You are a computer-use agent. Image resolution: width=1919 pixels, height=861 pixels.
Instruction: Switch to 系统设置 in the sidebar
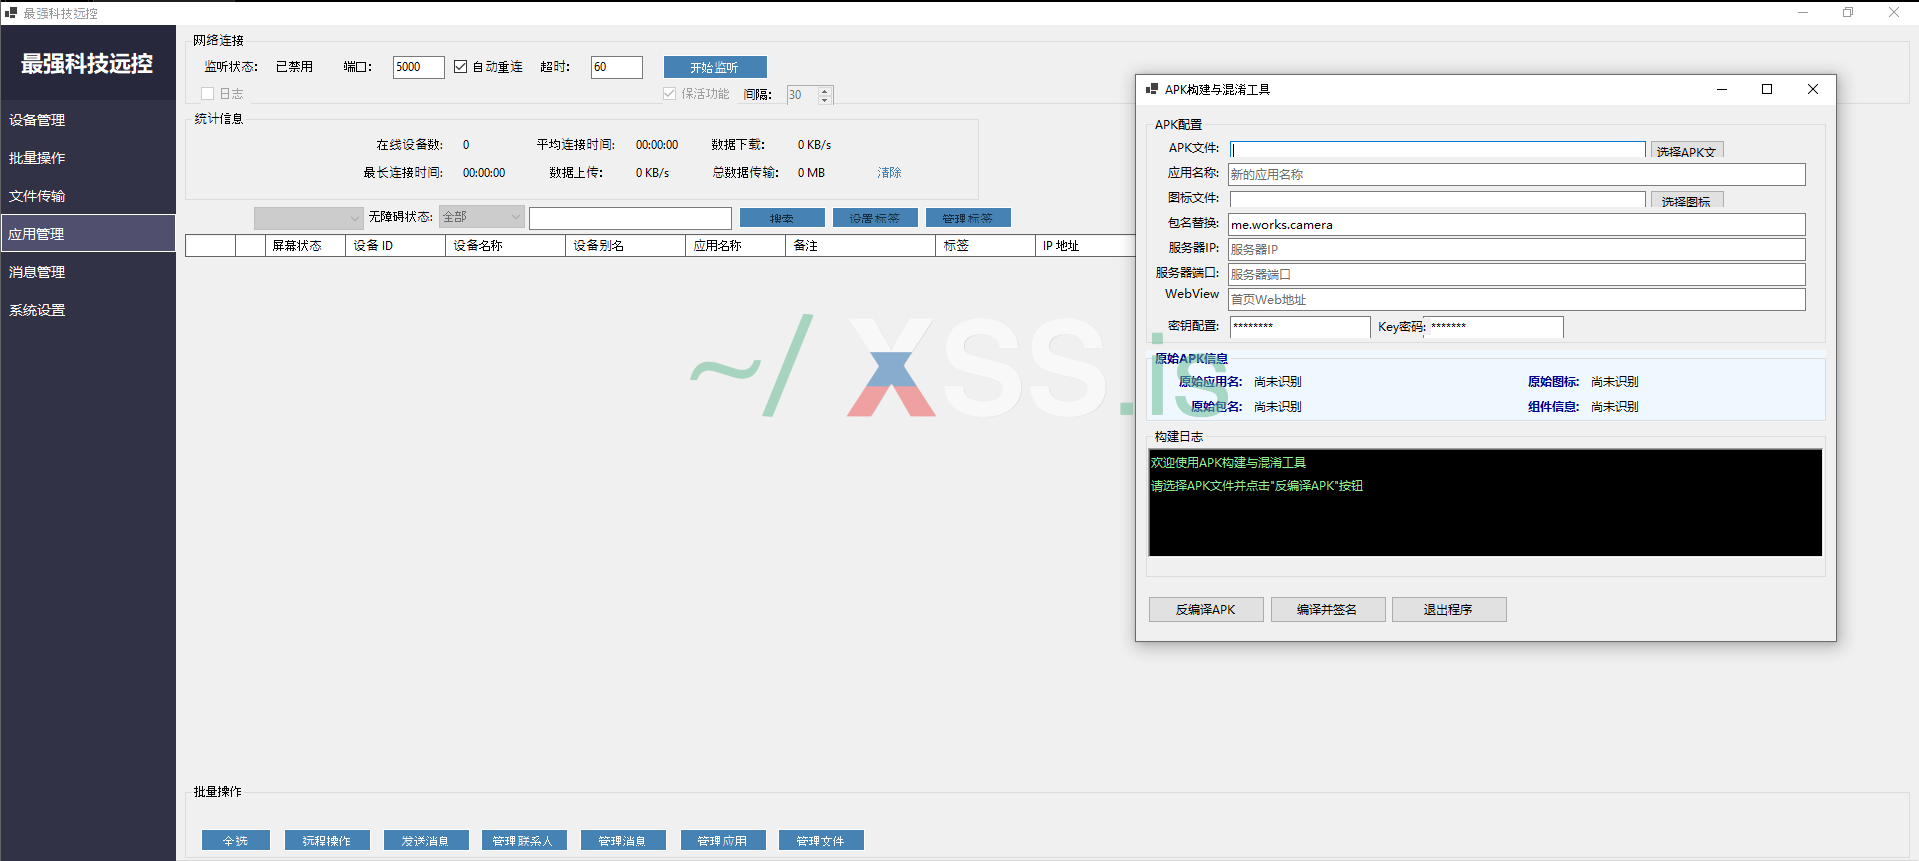click(x=37, y=310)
